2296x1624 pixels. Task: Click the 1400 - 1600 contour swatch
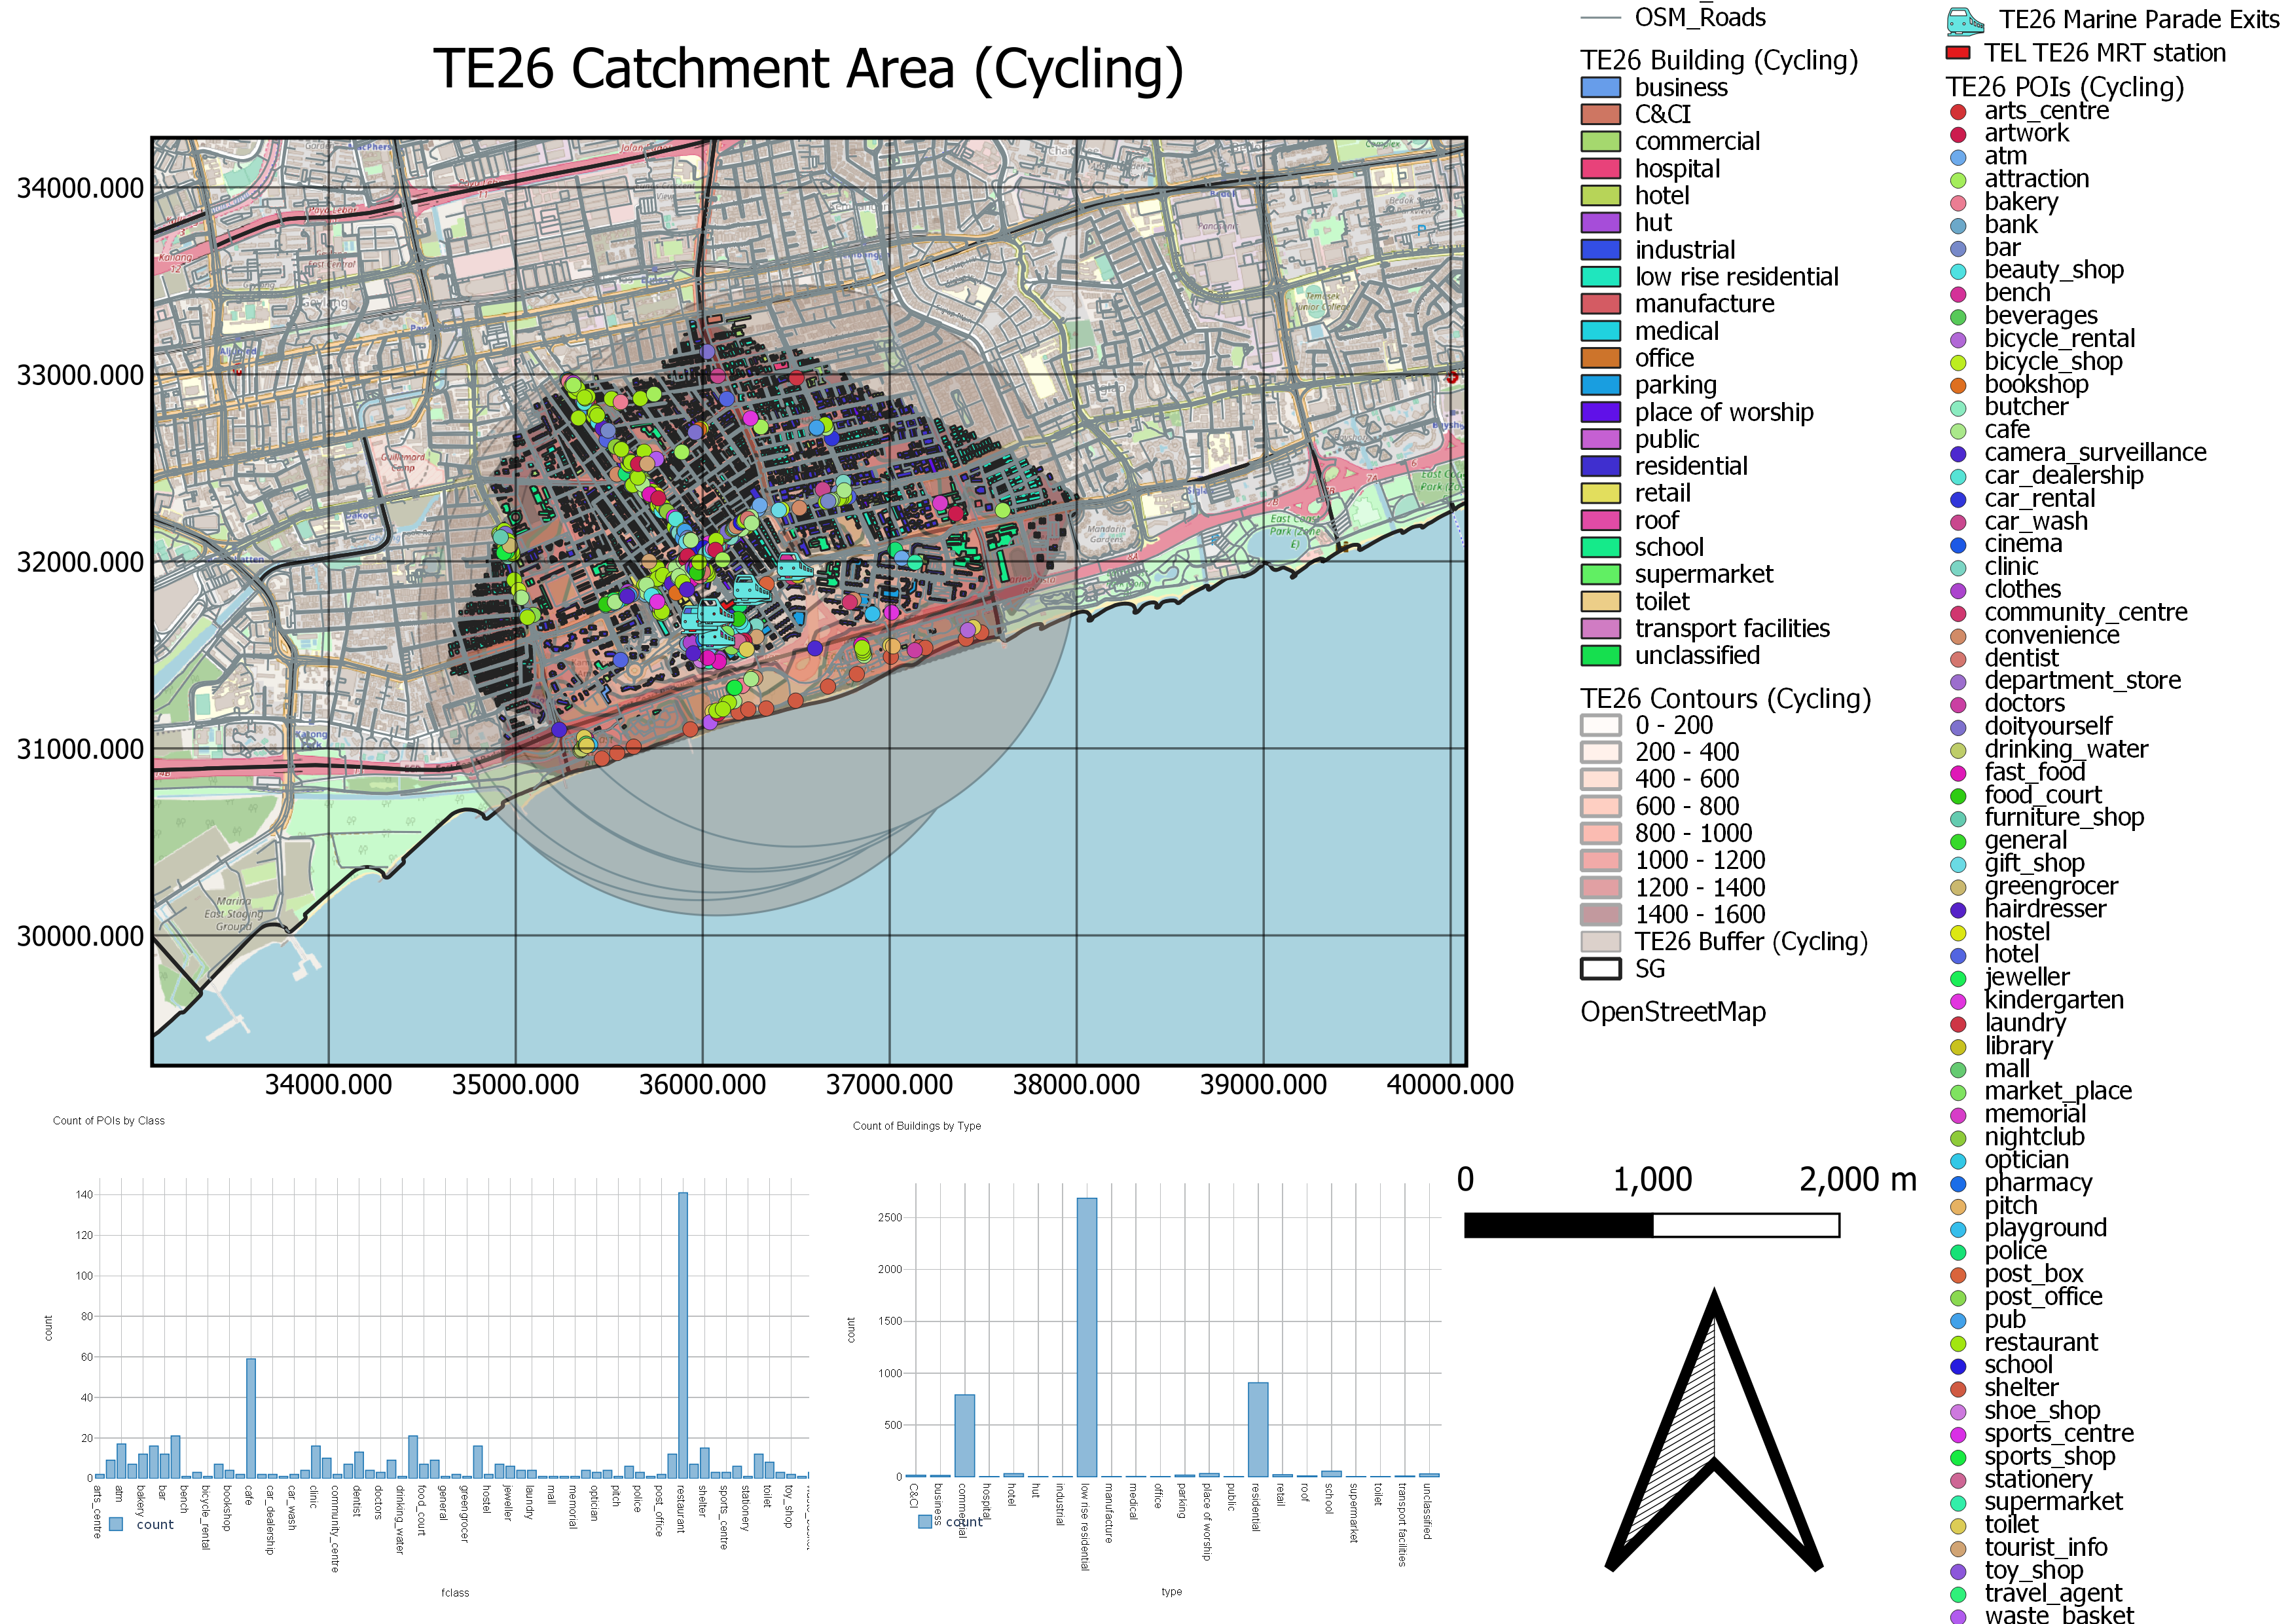1600,914
